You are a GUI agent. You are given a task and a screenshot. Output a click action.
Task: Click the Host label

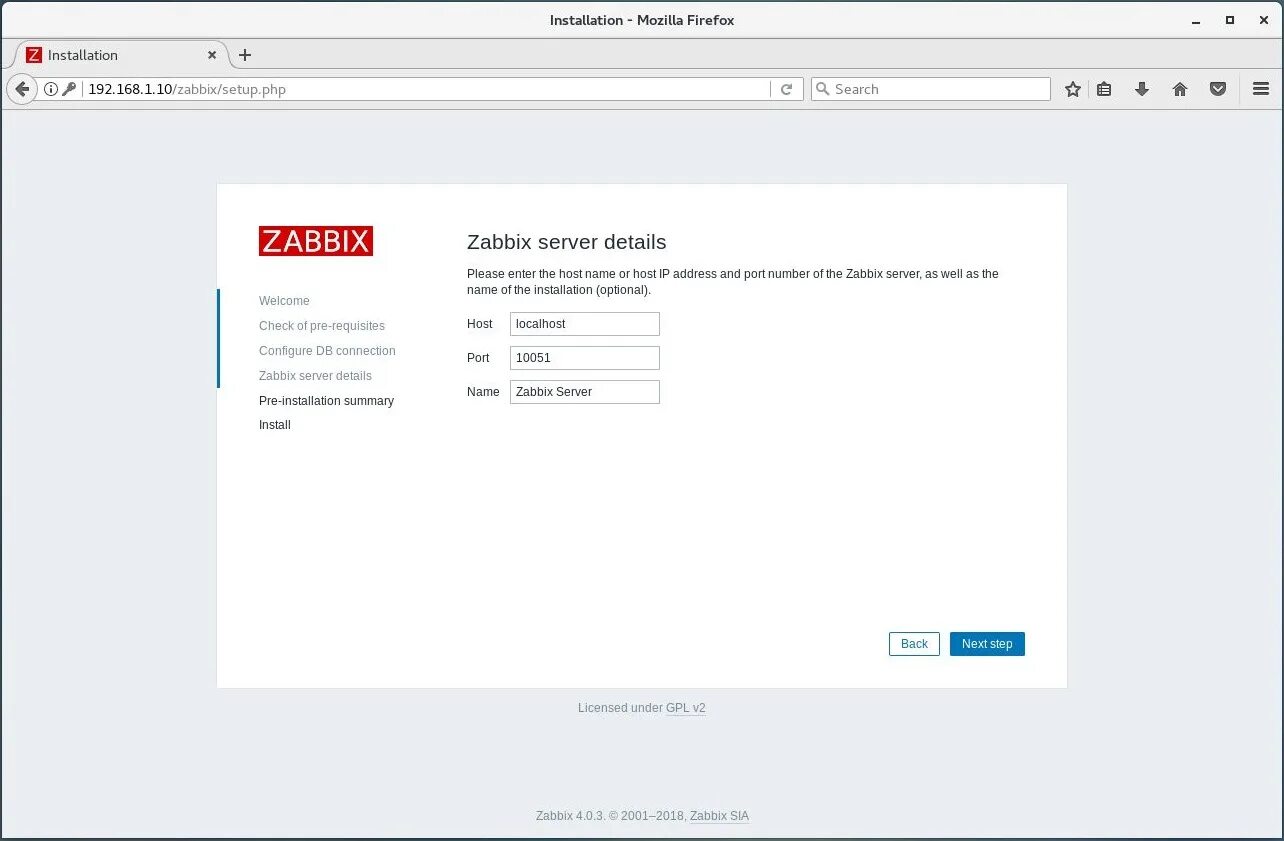pyautogui.click(x=480, y=324)
